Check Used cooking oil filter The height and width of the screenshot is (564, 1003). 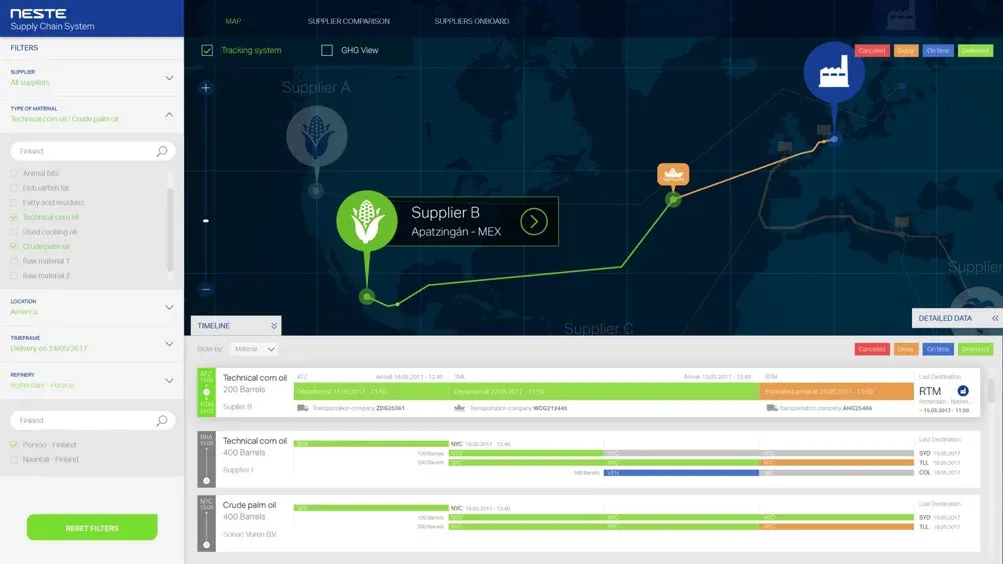(14, 232)
